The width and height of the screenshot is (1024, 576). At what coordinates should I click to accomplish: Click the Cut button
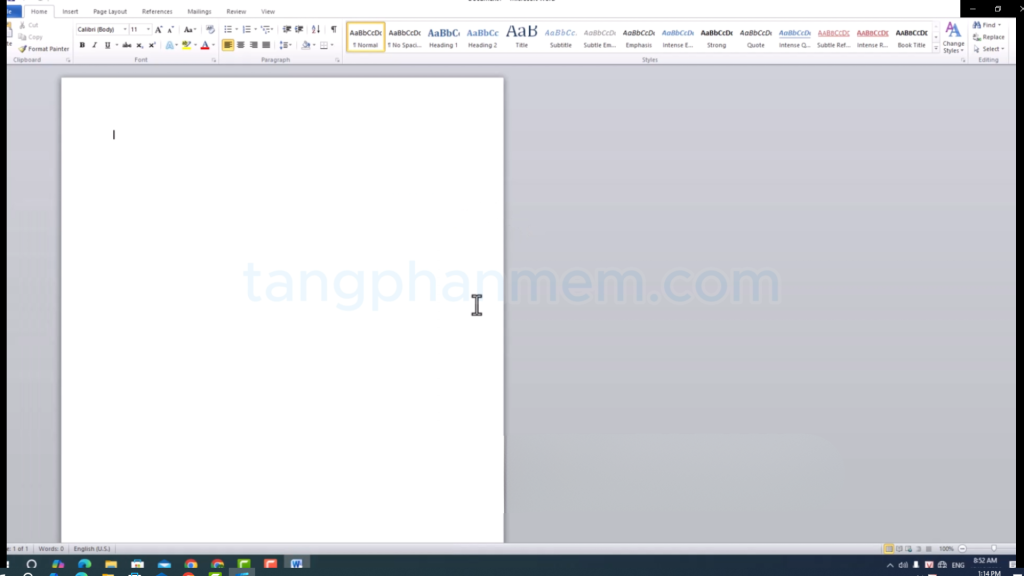(28, 25)
